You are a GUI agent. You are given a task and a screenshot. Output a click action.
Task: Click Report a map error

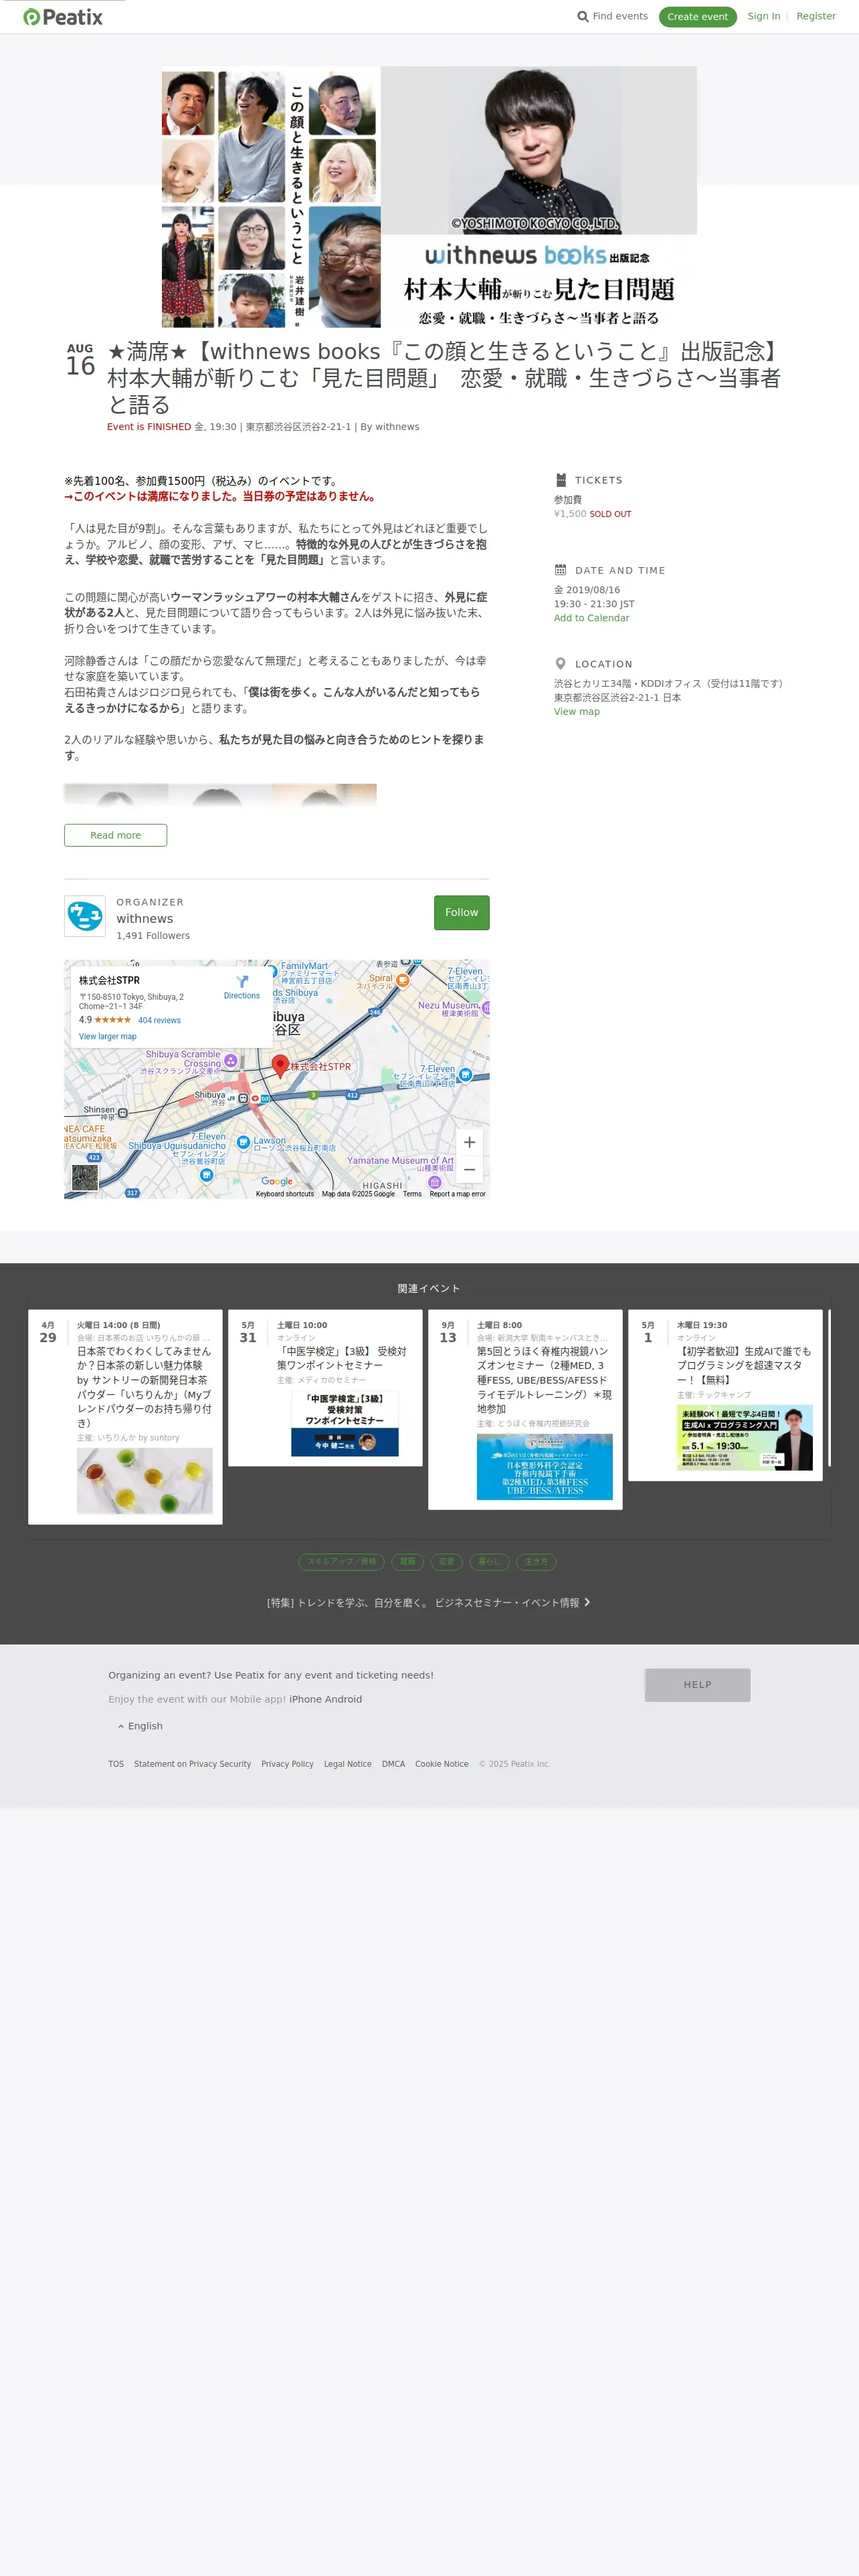pos(458,1194)
